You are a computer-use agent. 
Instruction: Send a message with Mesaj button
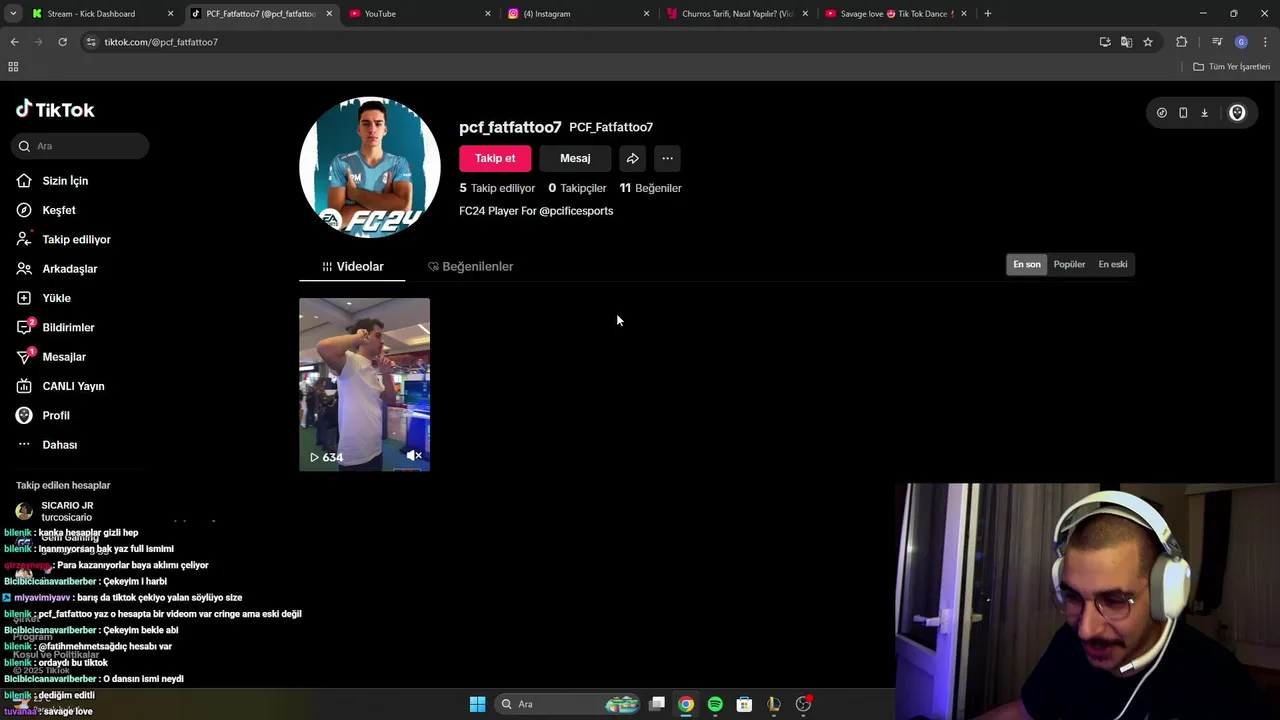[x=575, y=158]
